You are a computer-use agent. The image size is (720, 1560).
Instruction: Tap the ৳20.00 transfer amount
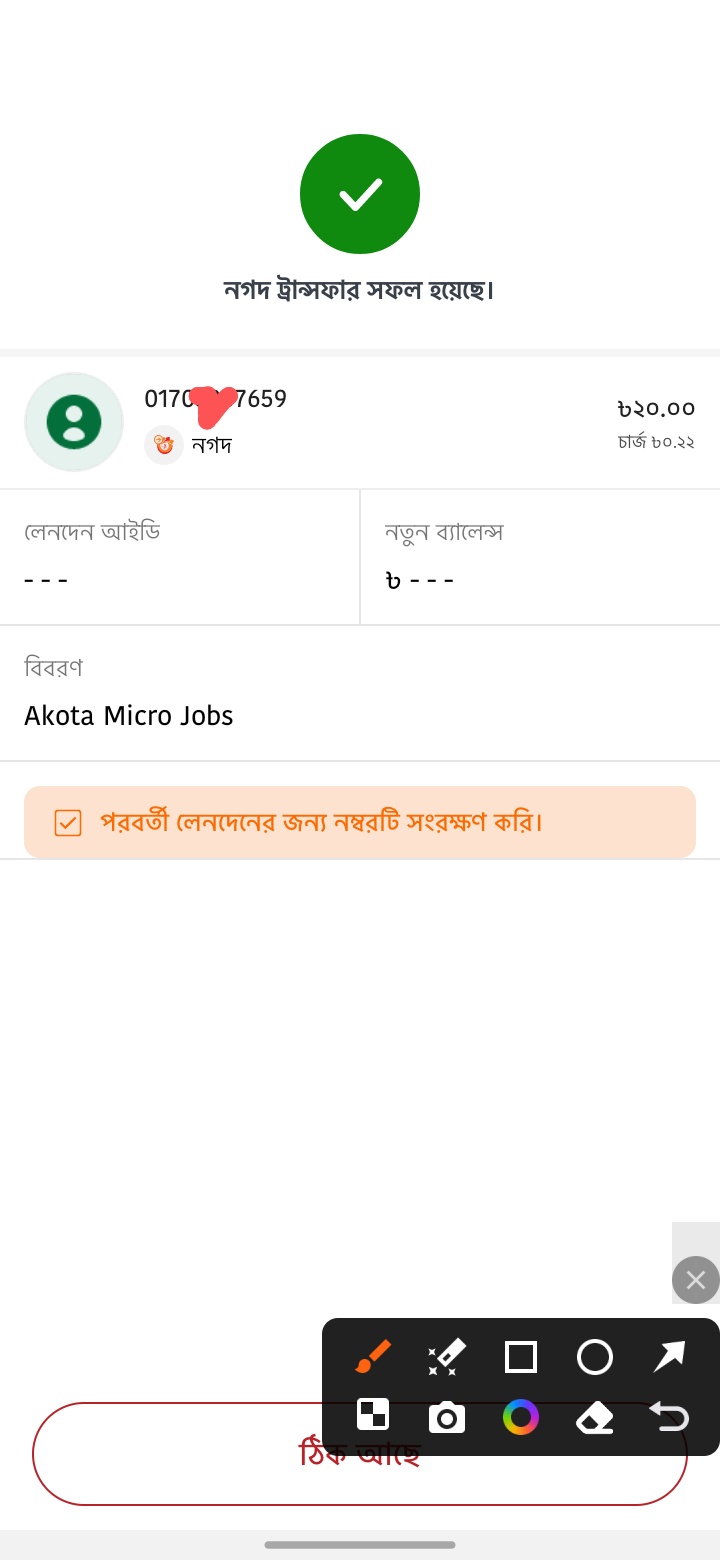point(656,408)
